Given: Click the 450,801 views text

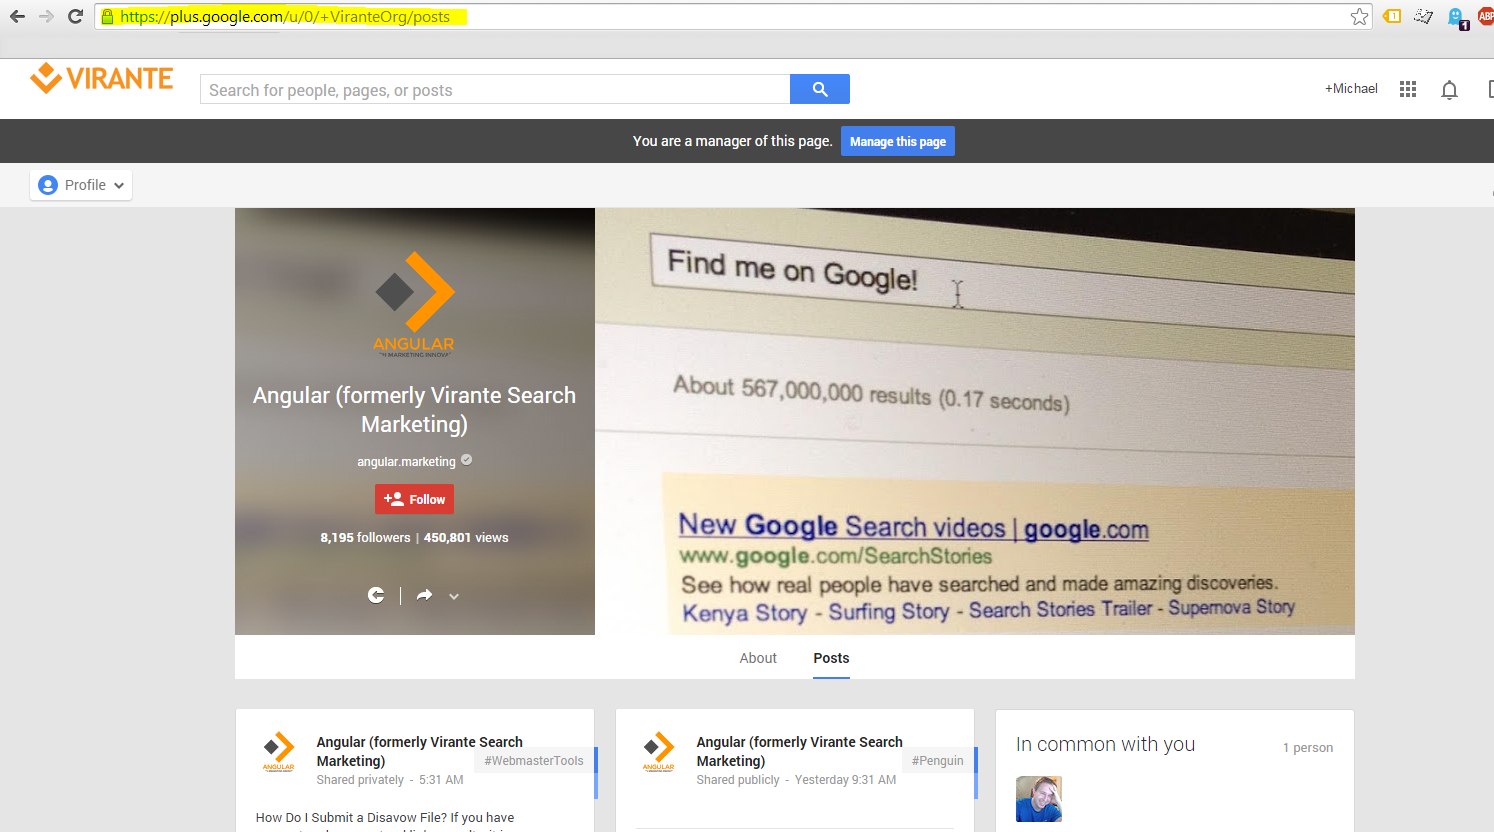Looking at the screenshot, I should pyautogui.click(x=466, y=537).
